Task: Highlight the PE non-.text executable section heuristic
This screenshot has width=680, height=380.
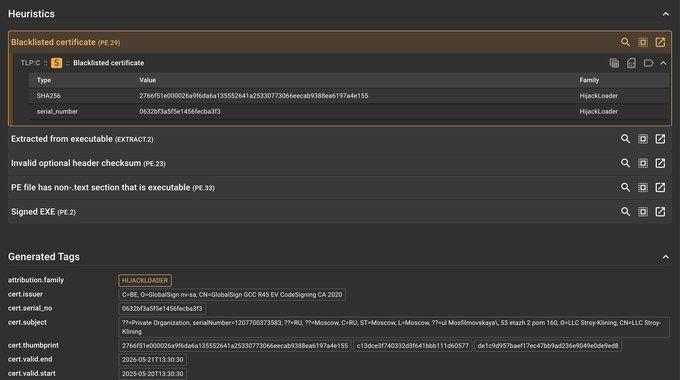Action: coord(643,187)
